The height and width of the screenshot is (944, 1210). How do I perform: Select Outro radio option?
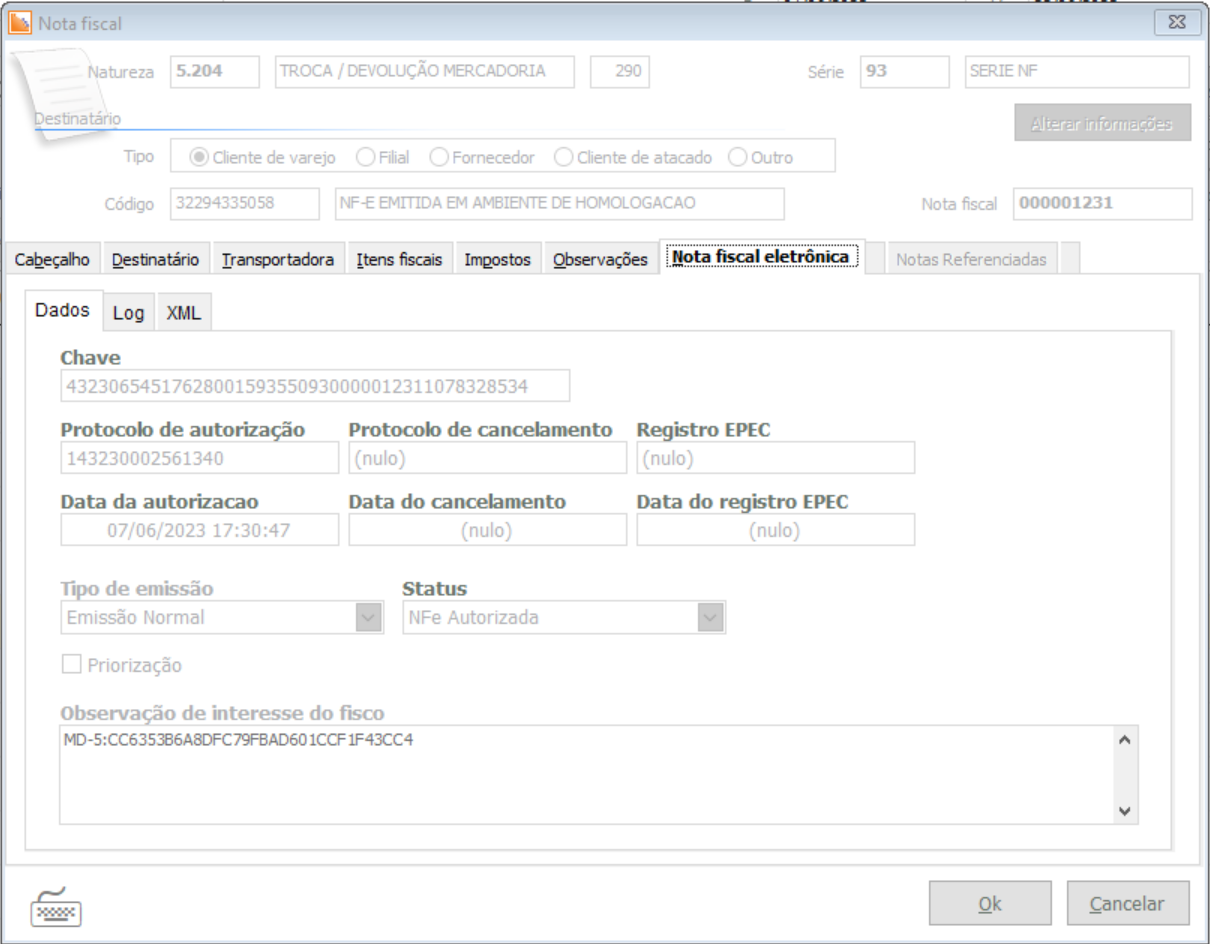click(x=761, y=157)
